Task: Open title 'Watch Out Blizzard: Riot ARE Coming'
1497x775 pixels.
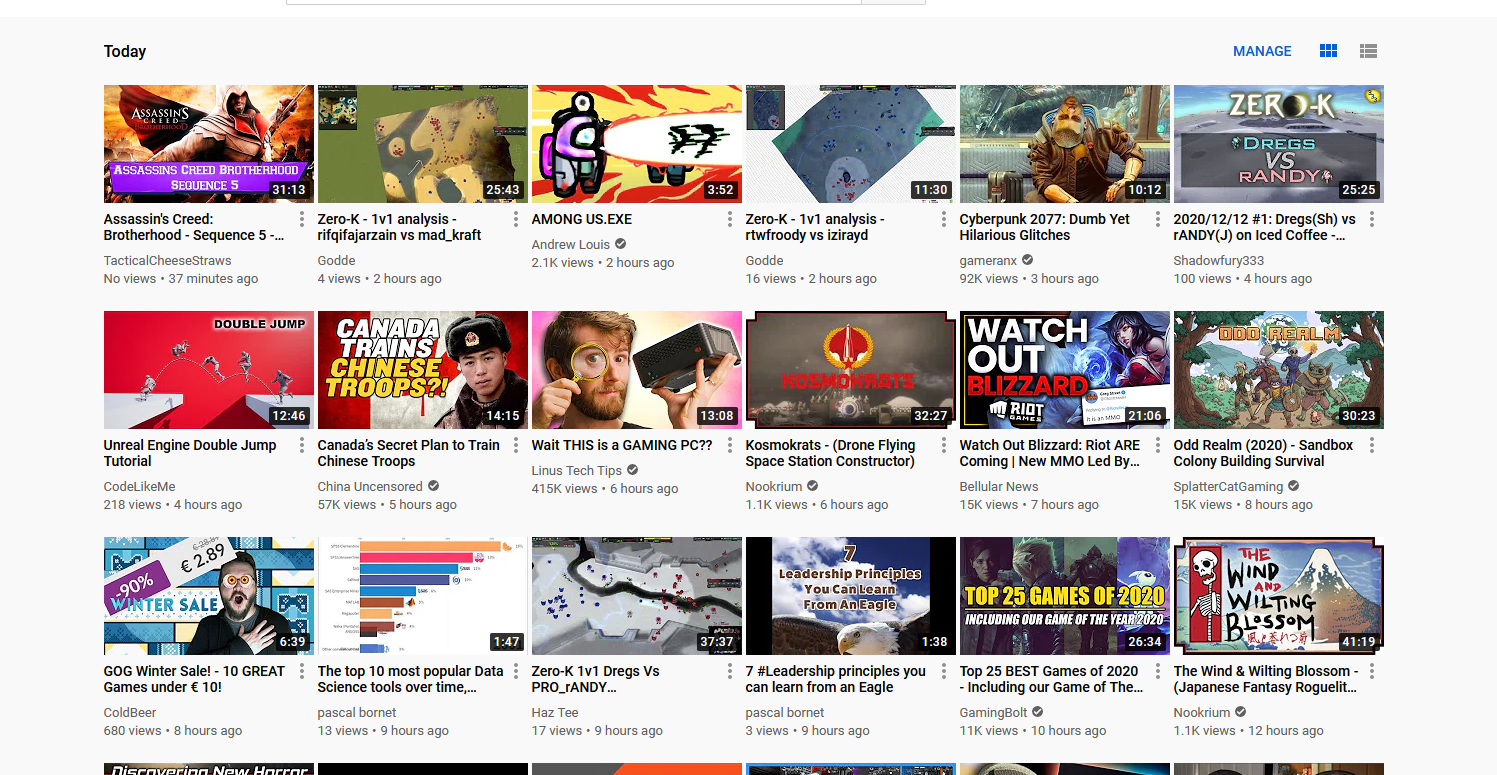Action: [x=1050, y=453]
